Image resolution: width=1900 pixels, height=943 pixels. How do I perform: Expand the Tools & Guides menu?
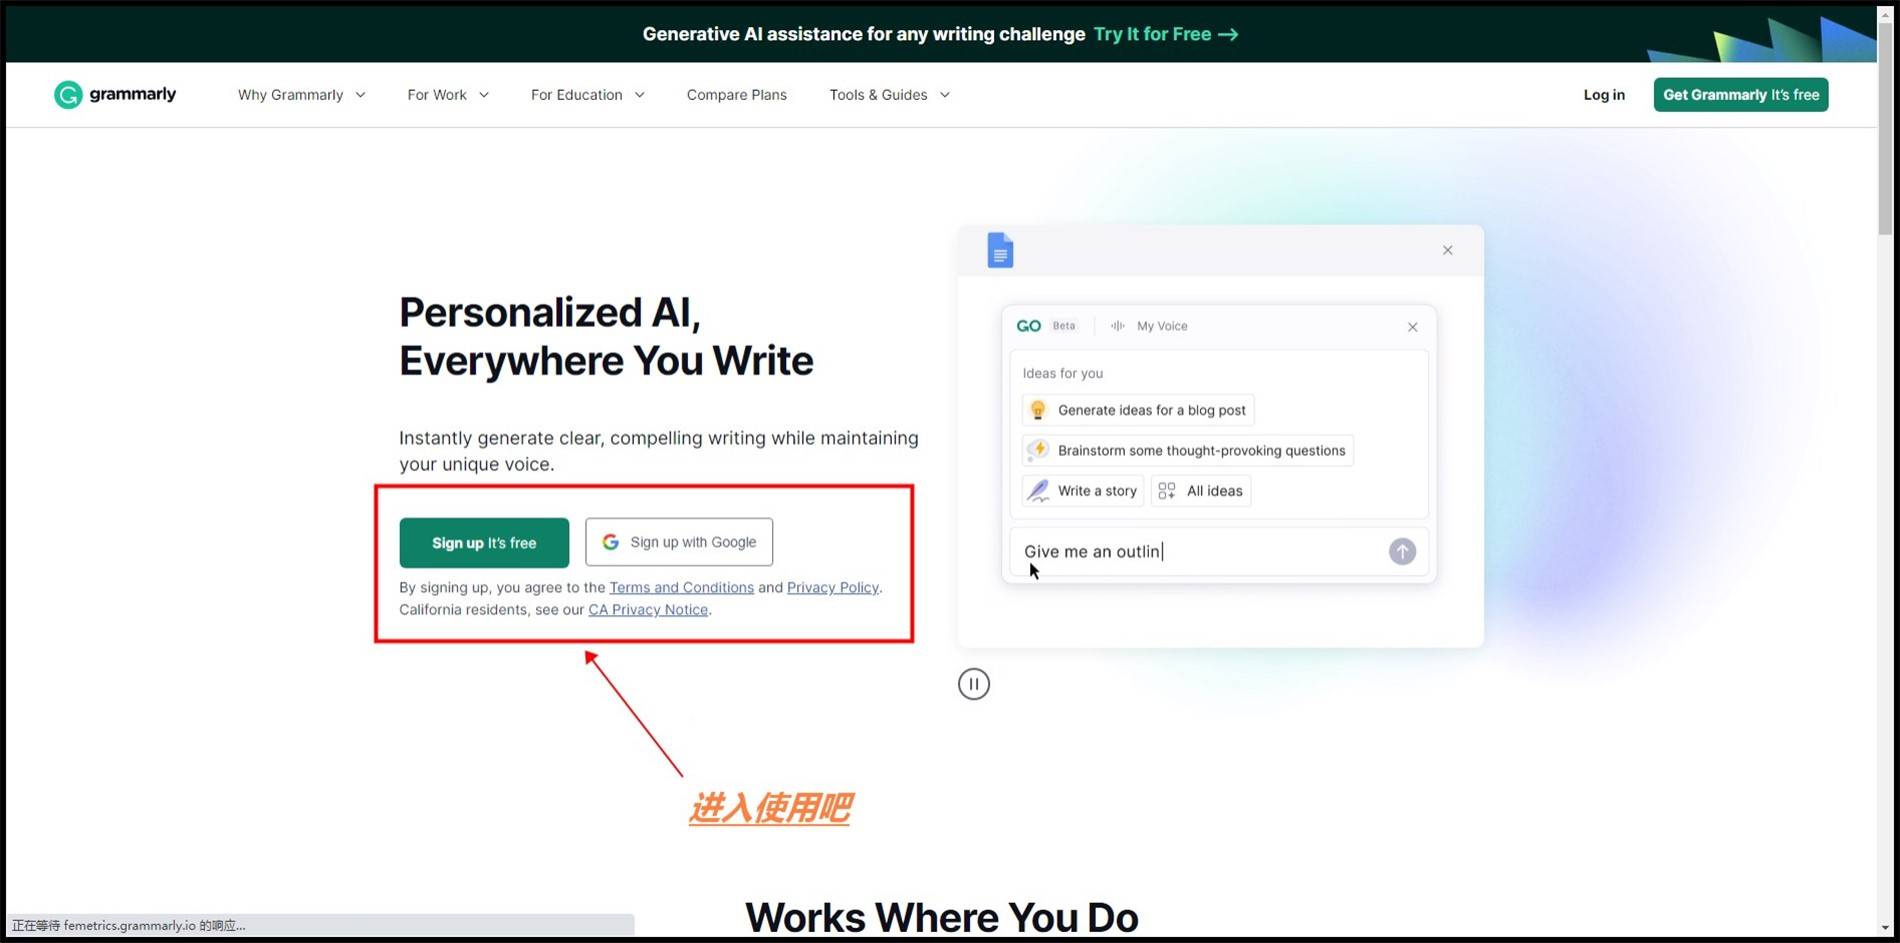pyautogui.click(x=889, y=95)
